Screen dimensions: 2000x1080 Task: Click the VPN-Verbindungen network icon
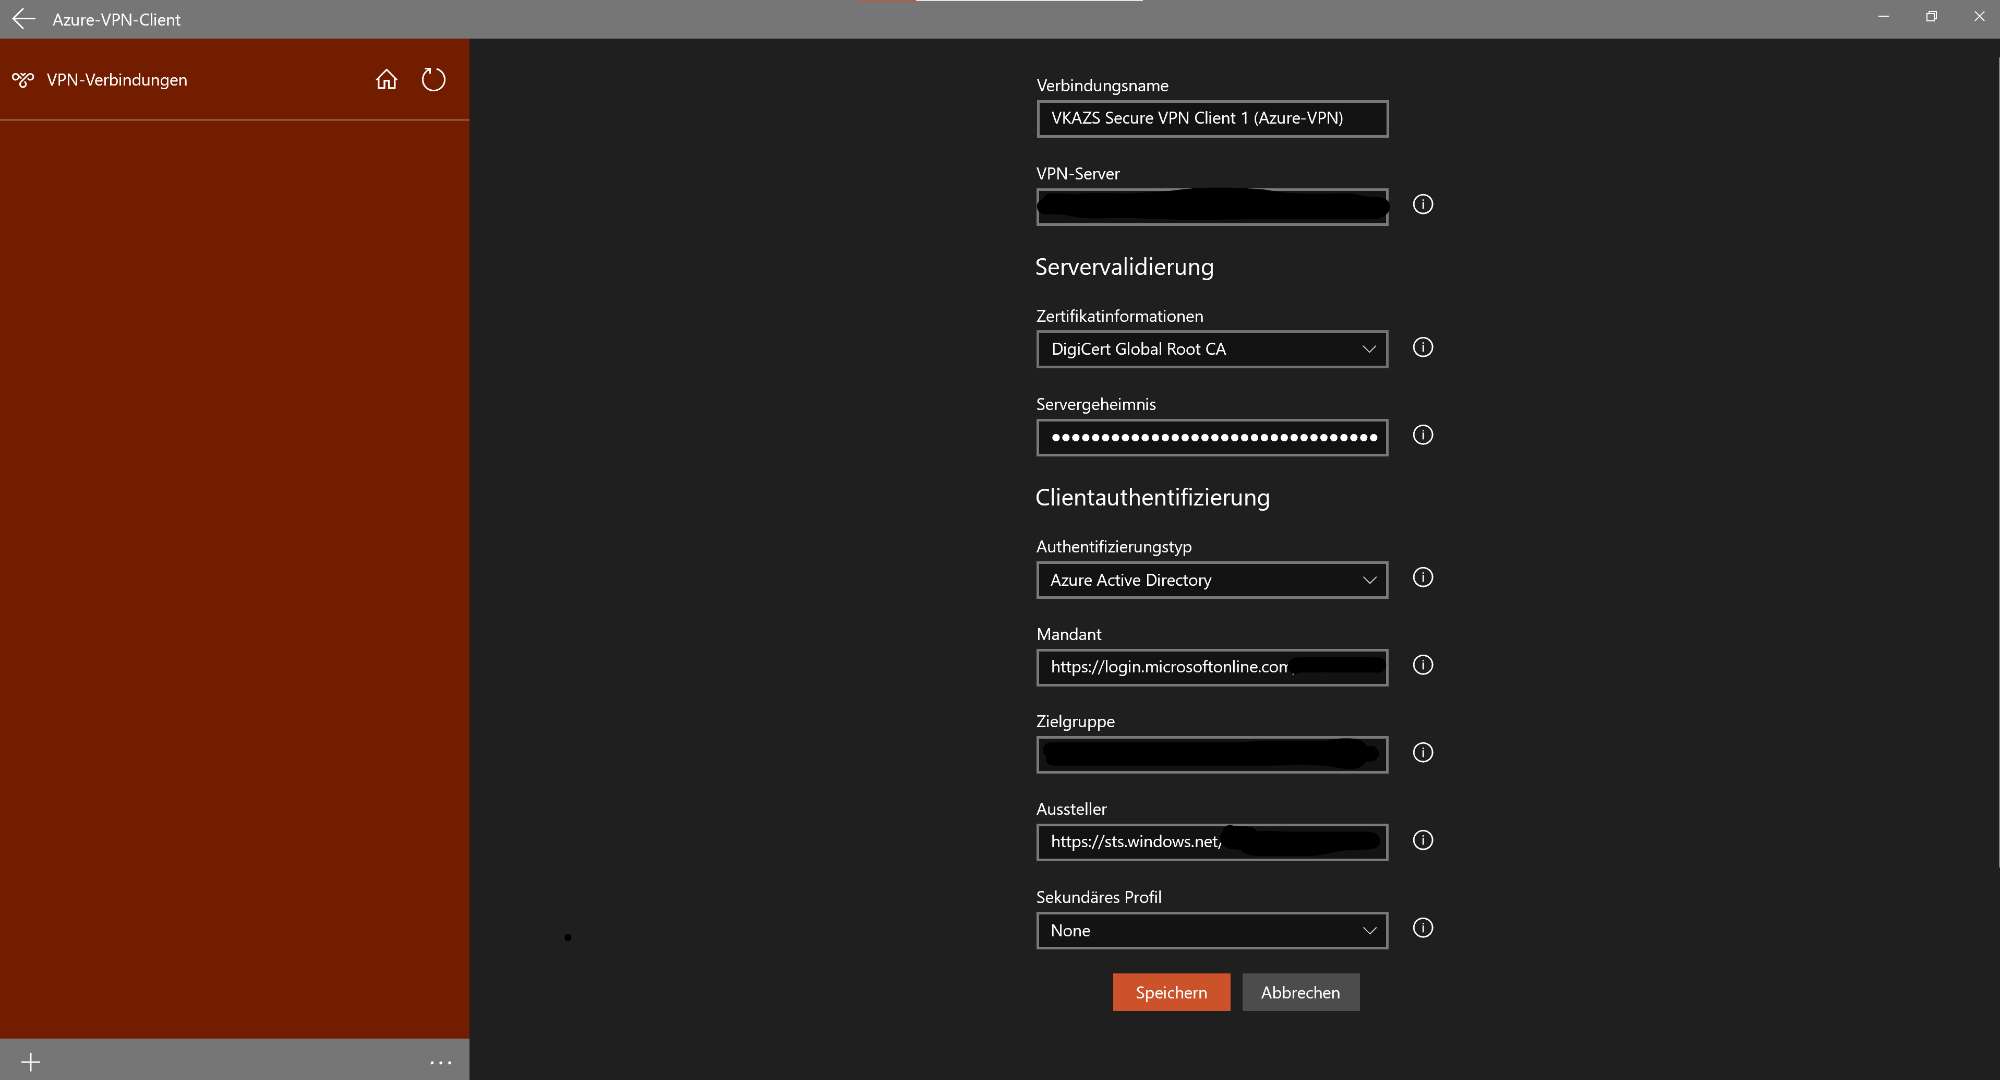pyautogui.click(x=23, y=80)
